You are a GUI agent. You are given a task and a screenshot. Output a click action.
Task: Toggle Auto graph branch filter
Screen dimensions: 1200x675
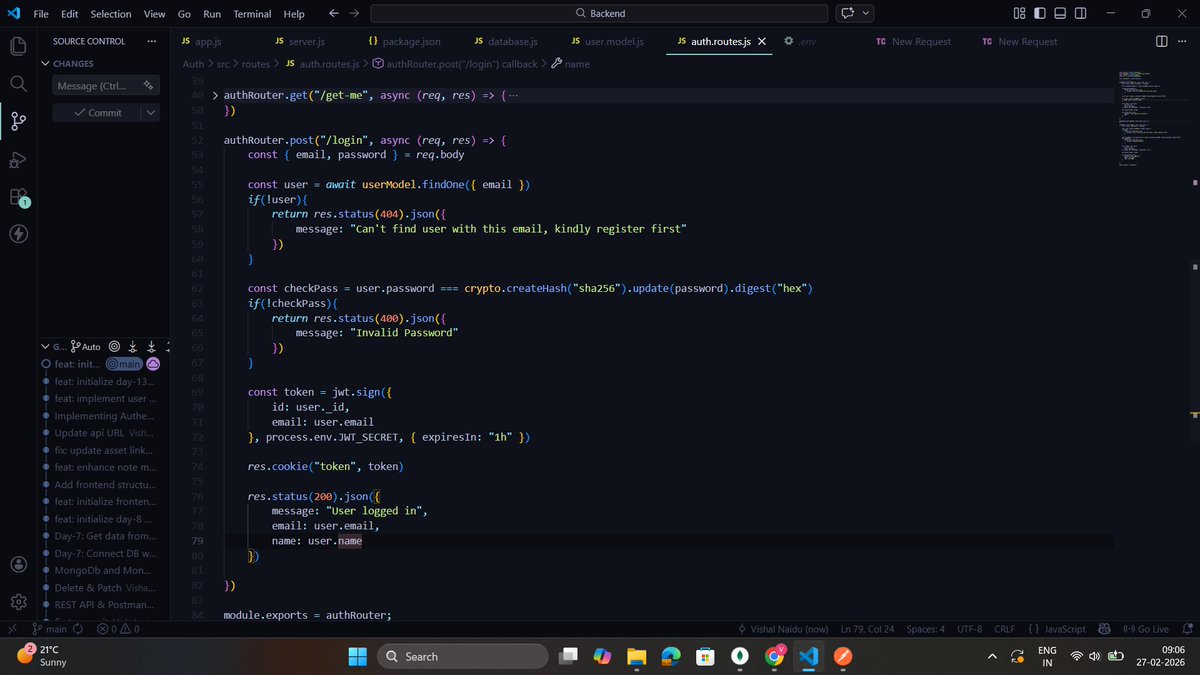pyautogui.click(x=85, y=346)
